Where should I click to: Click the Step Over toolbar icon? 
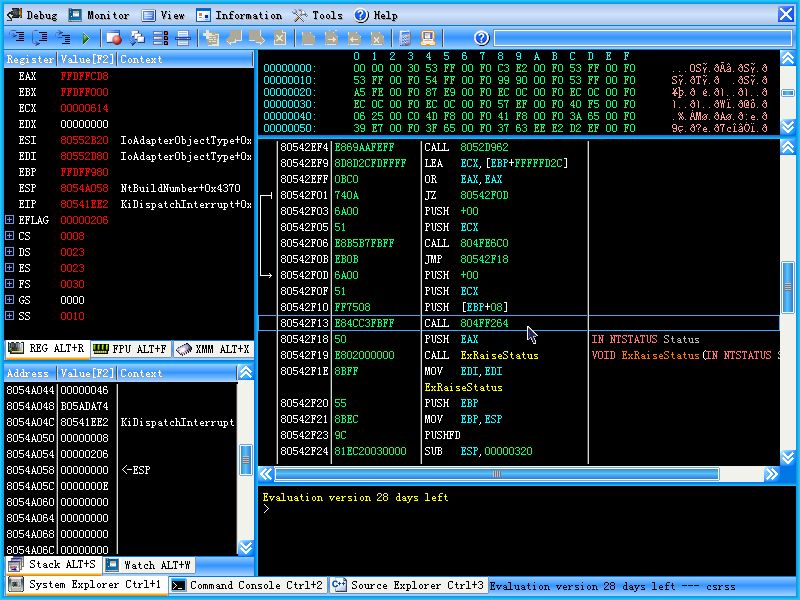tap(40, 37)
